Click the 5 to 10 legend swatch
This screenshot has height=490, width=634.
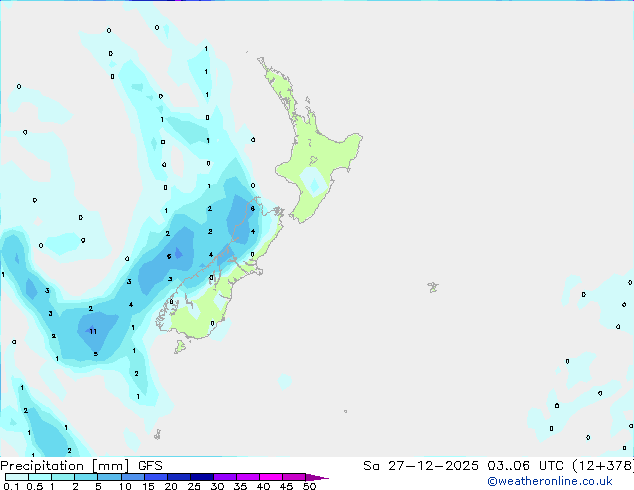tap(110, 477)
